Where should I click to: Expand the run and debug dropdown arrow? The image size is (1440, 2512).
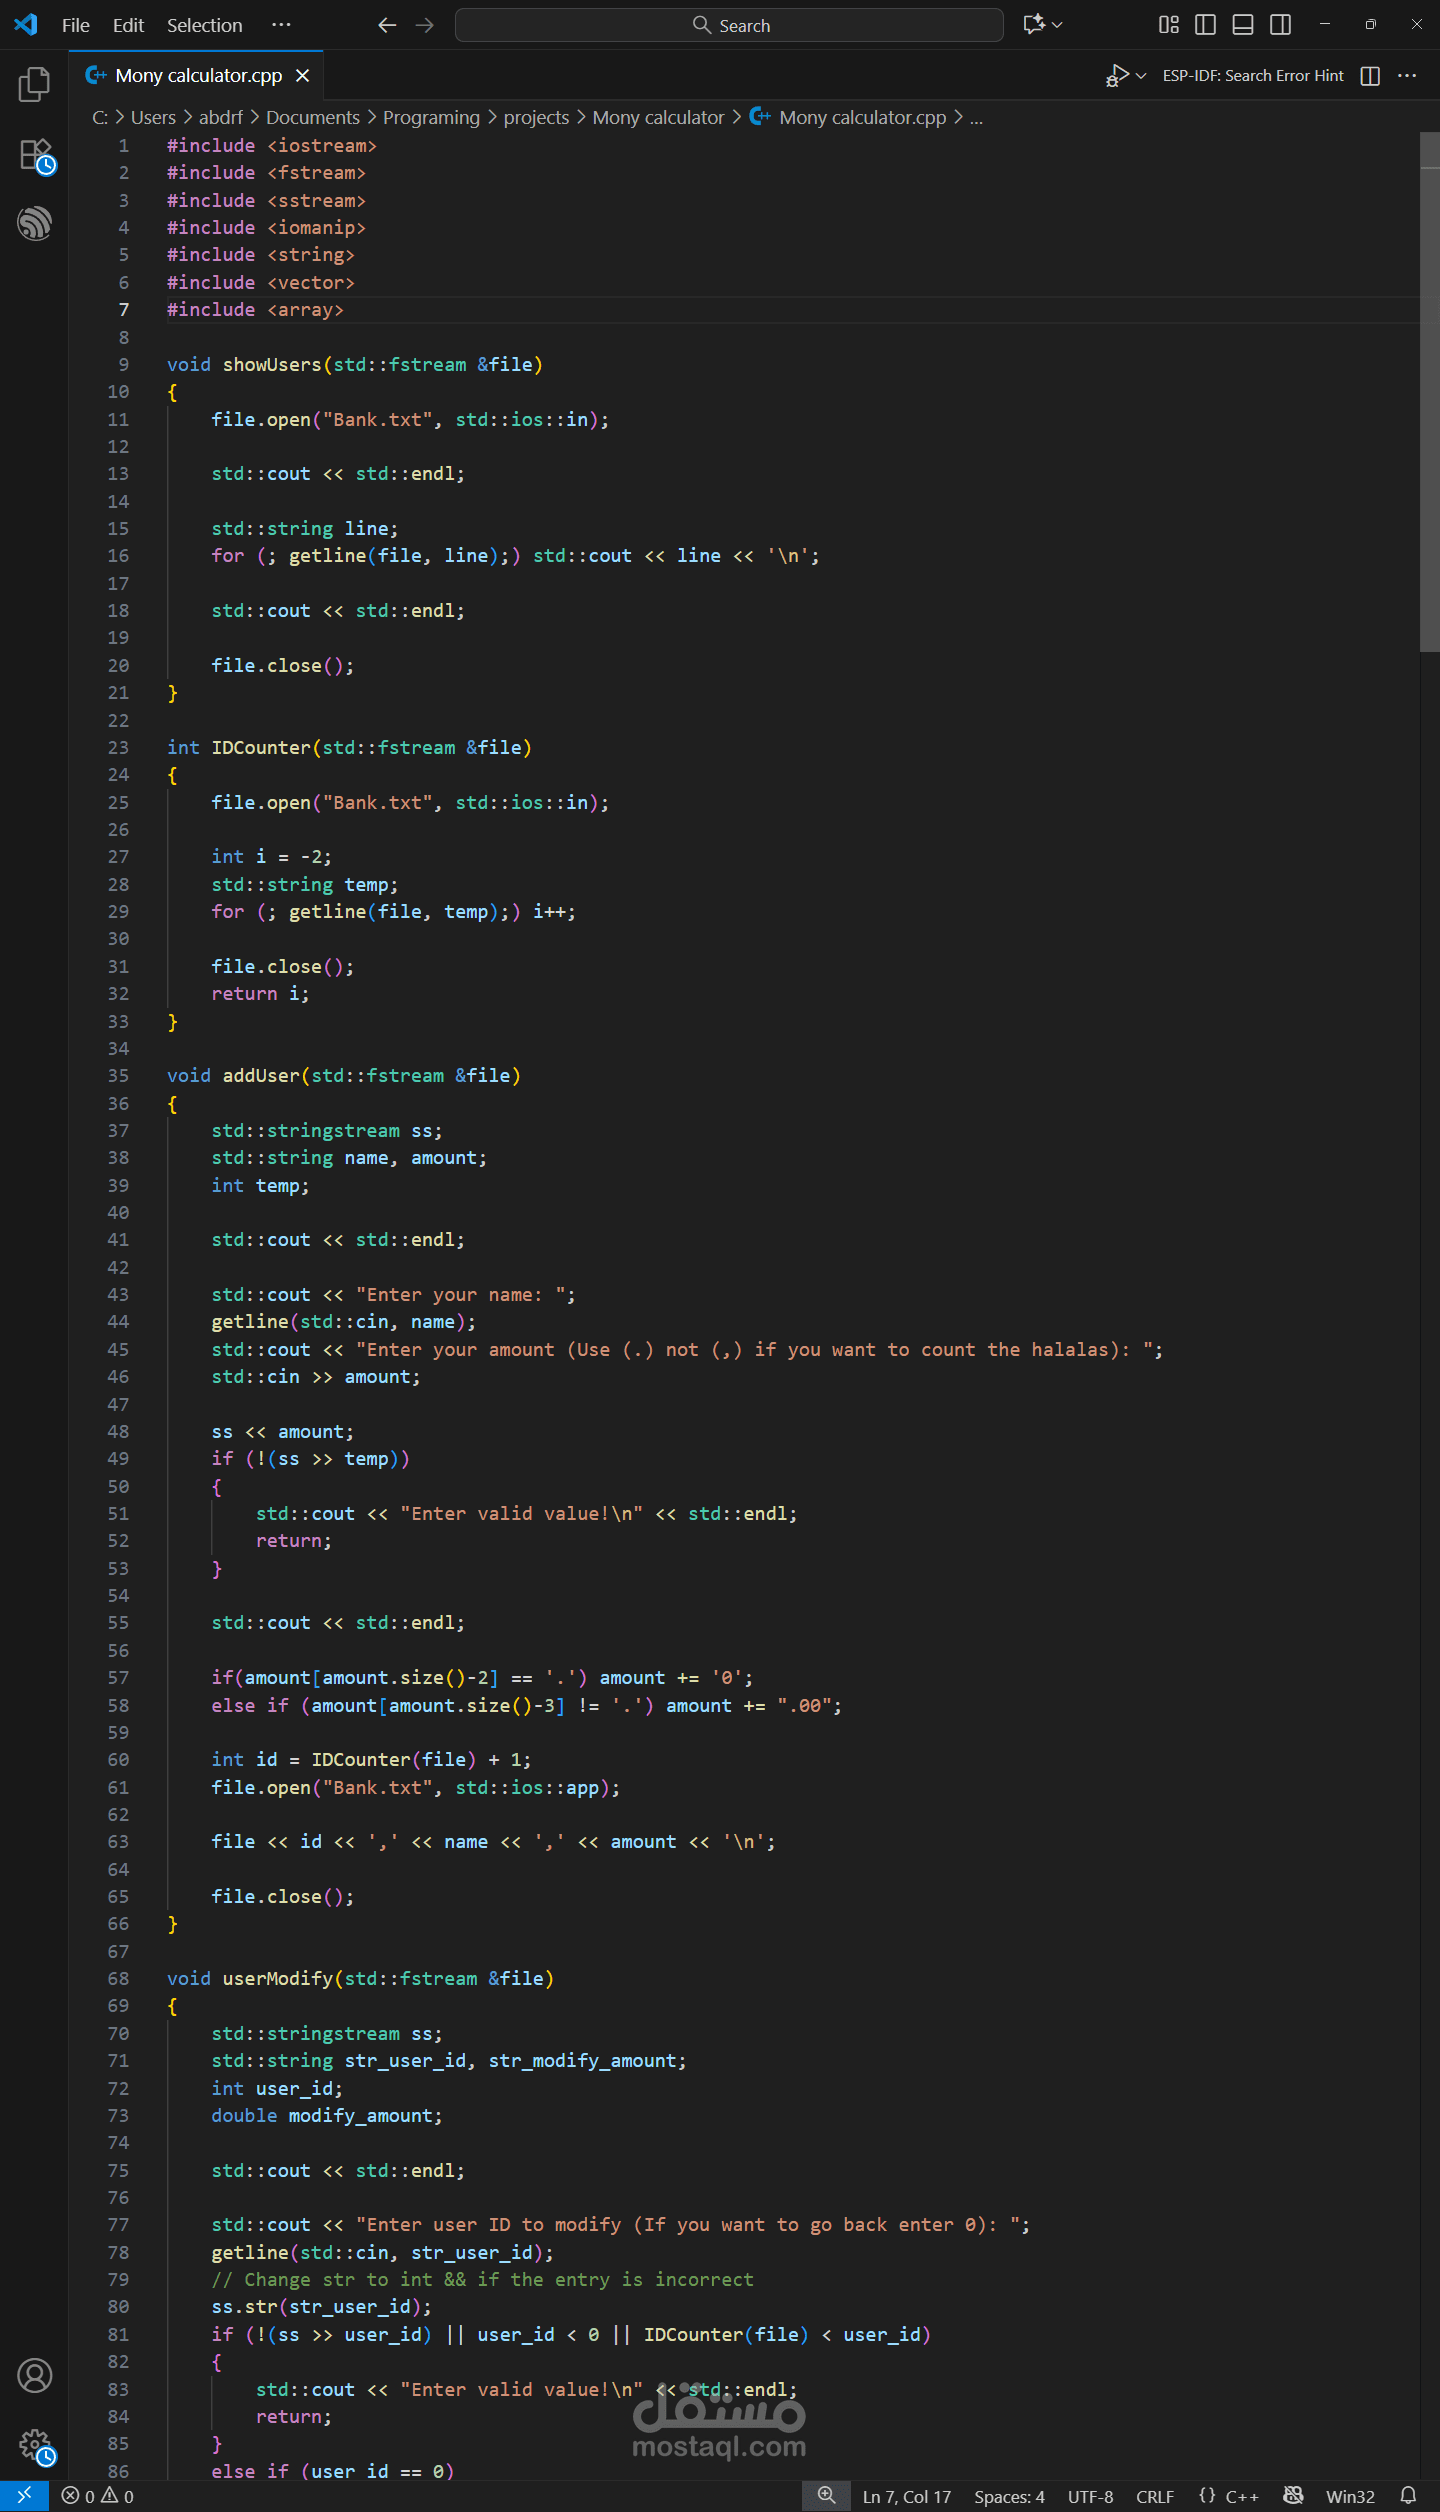coord(1141,76)
